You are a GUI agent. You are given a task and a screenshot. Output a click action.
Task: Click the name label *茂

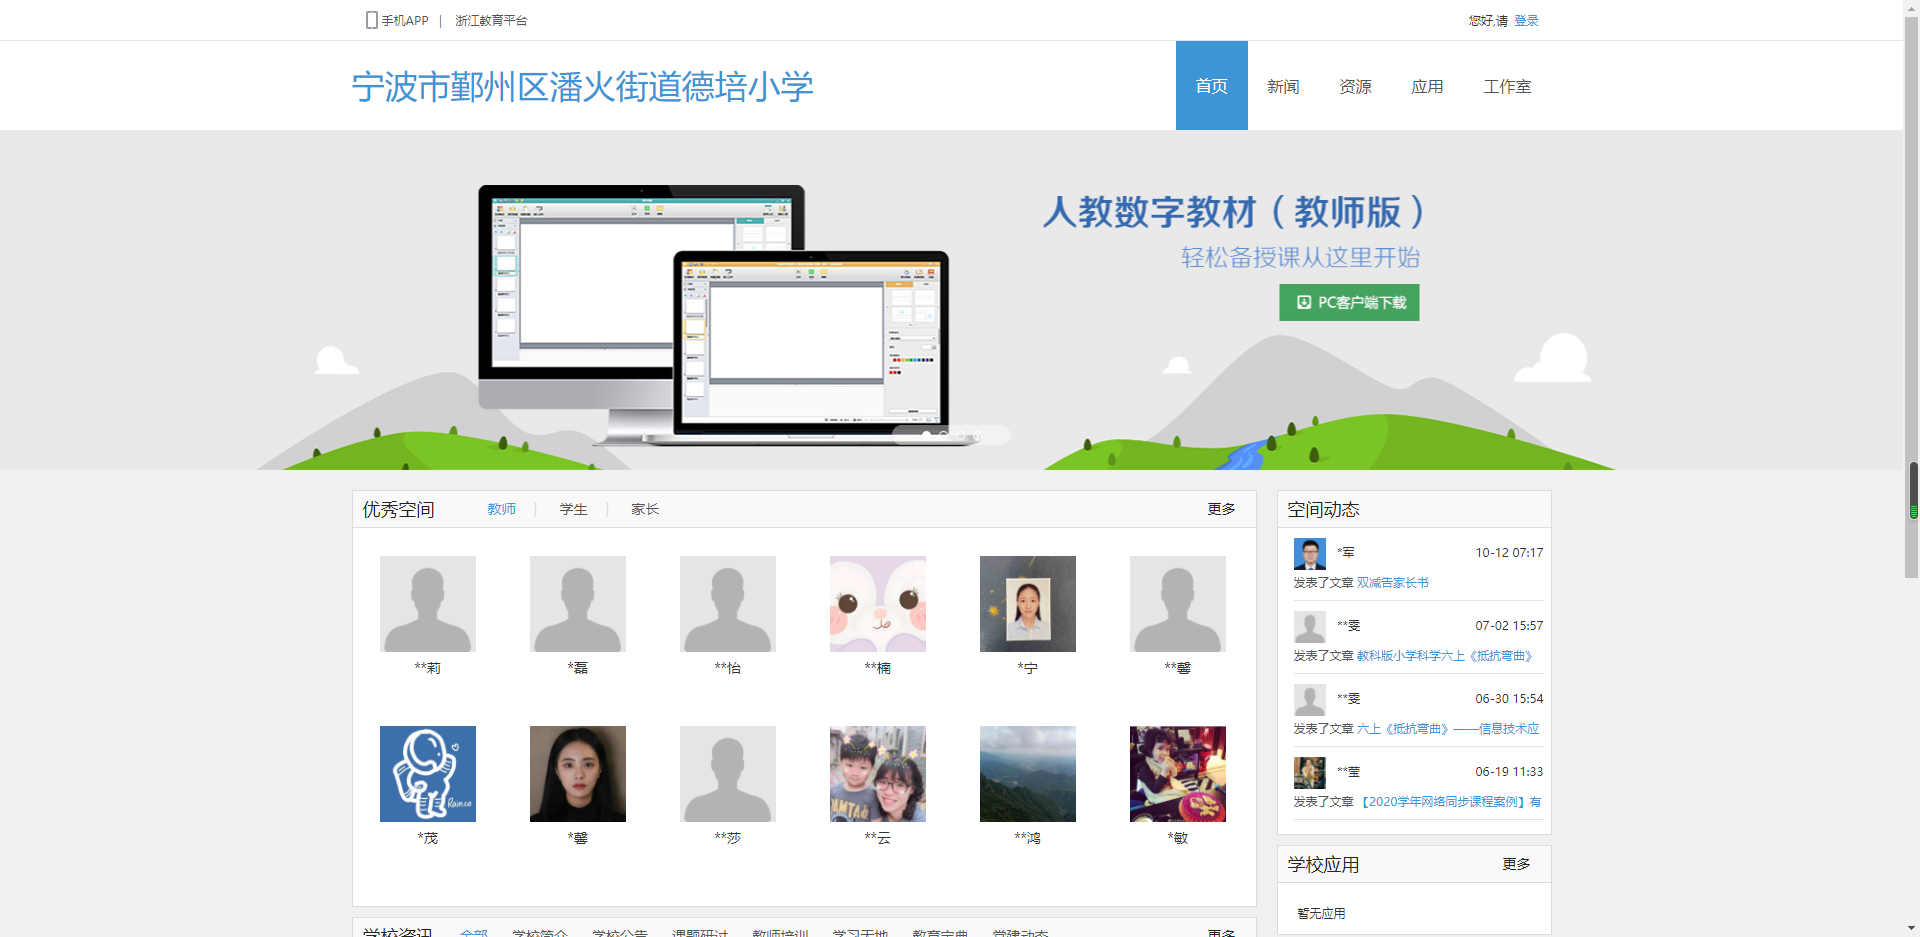[x=428, y=838]
